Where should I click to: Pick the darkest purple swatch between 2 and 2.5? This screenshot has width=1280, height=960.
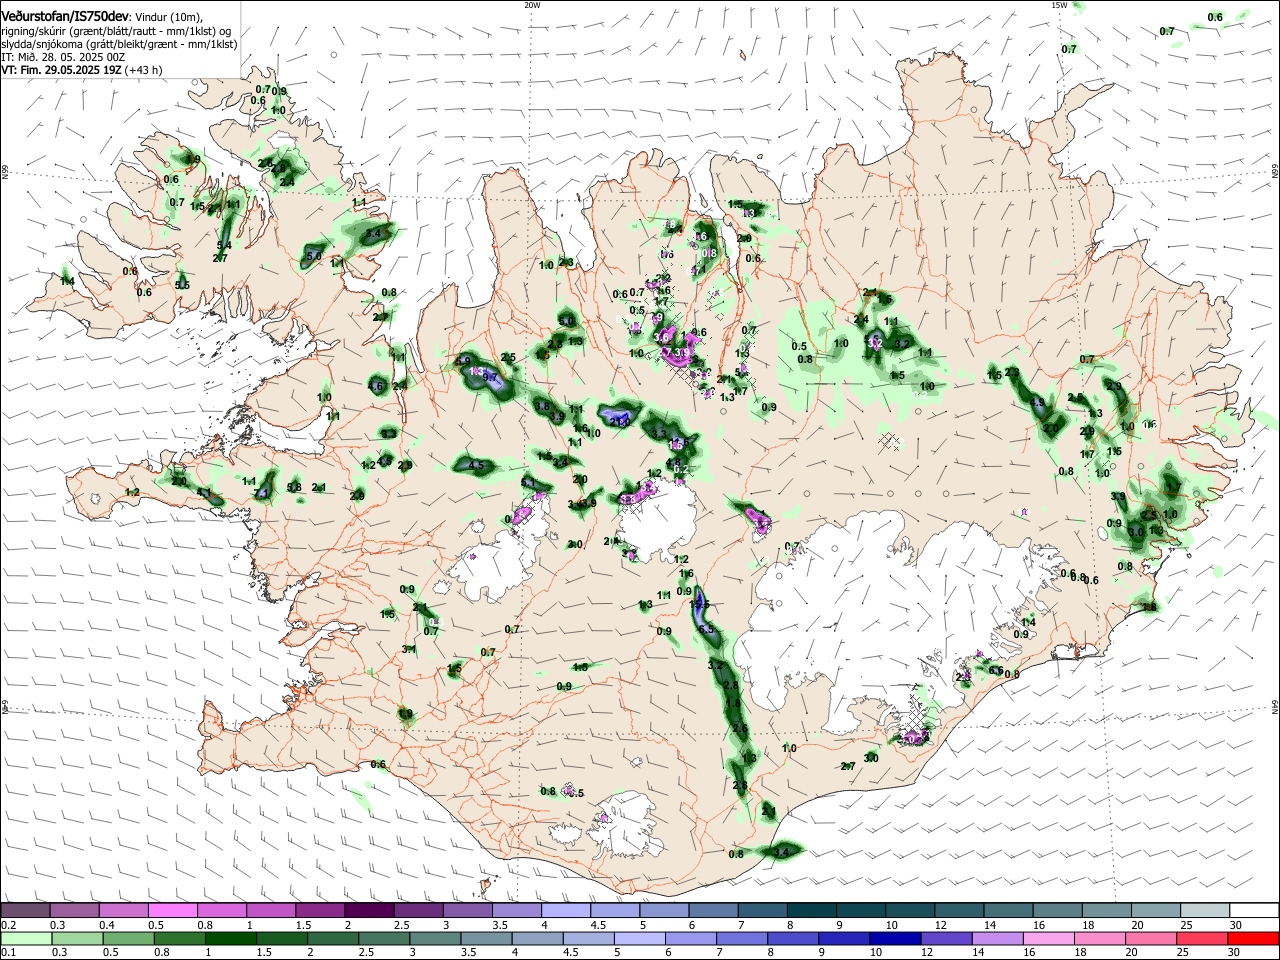pyautogui.click(x=369, y=911)
